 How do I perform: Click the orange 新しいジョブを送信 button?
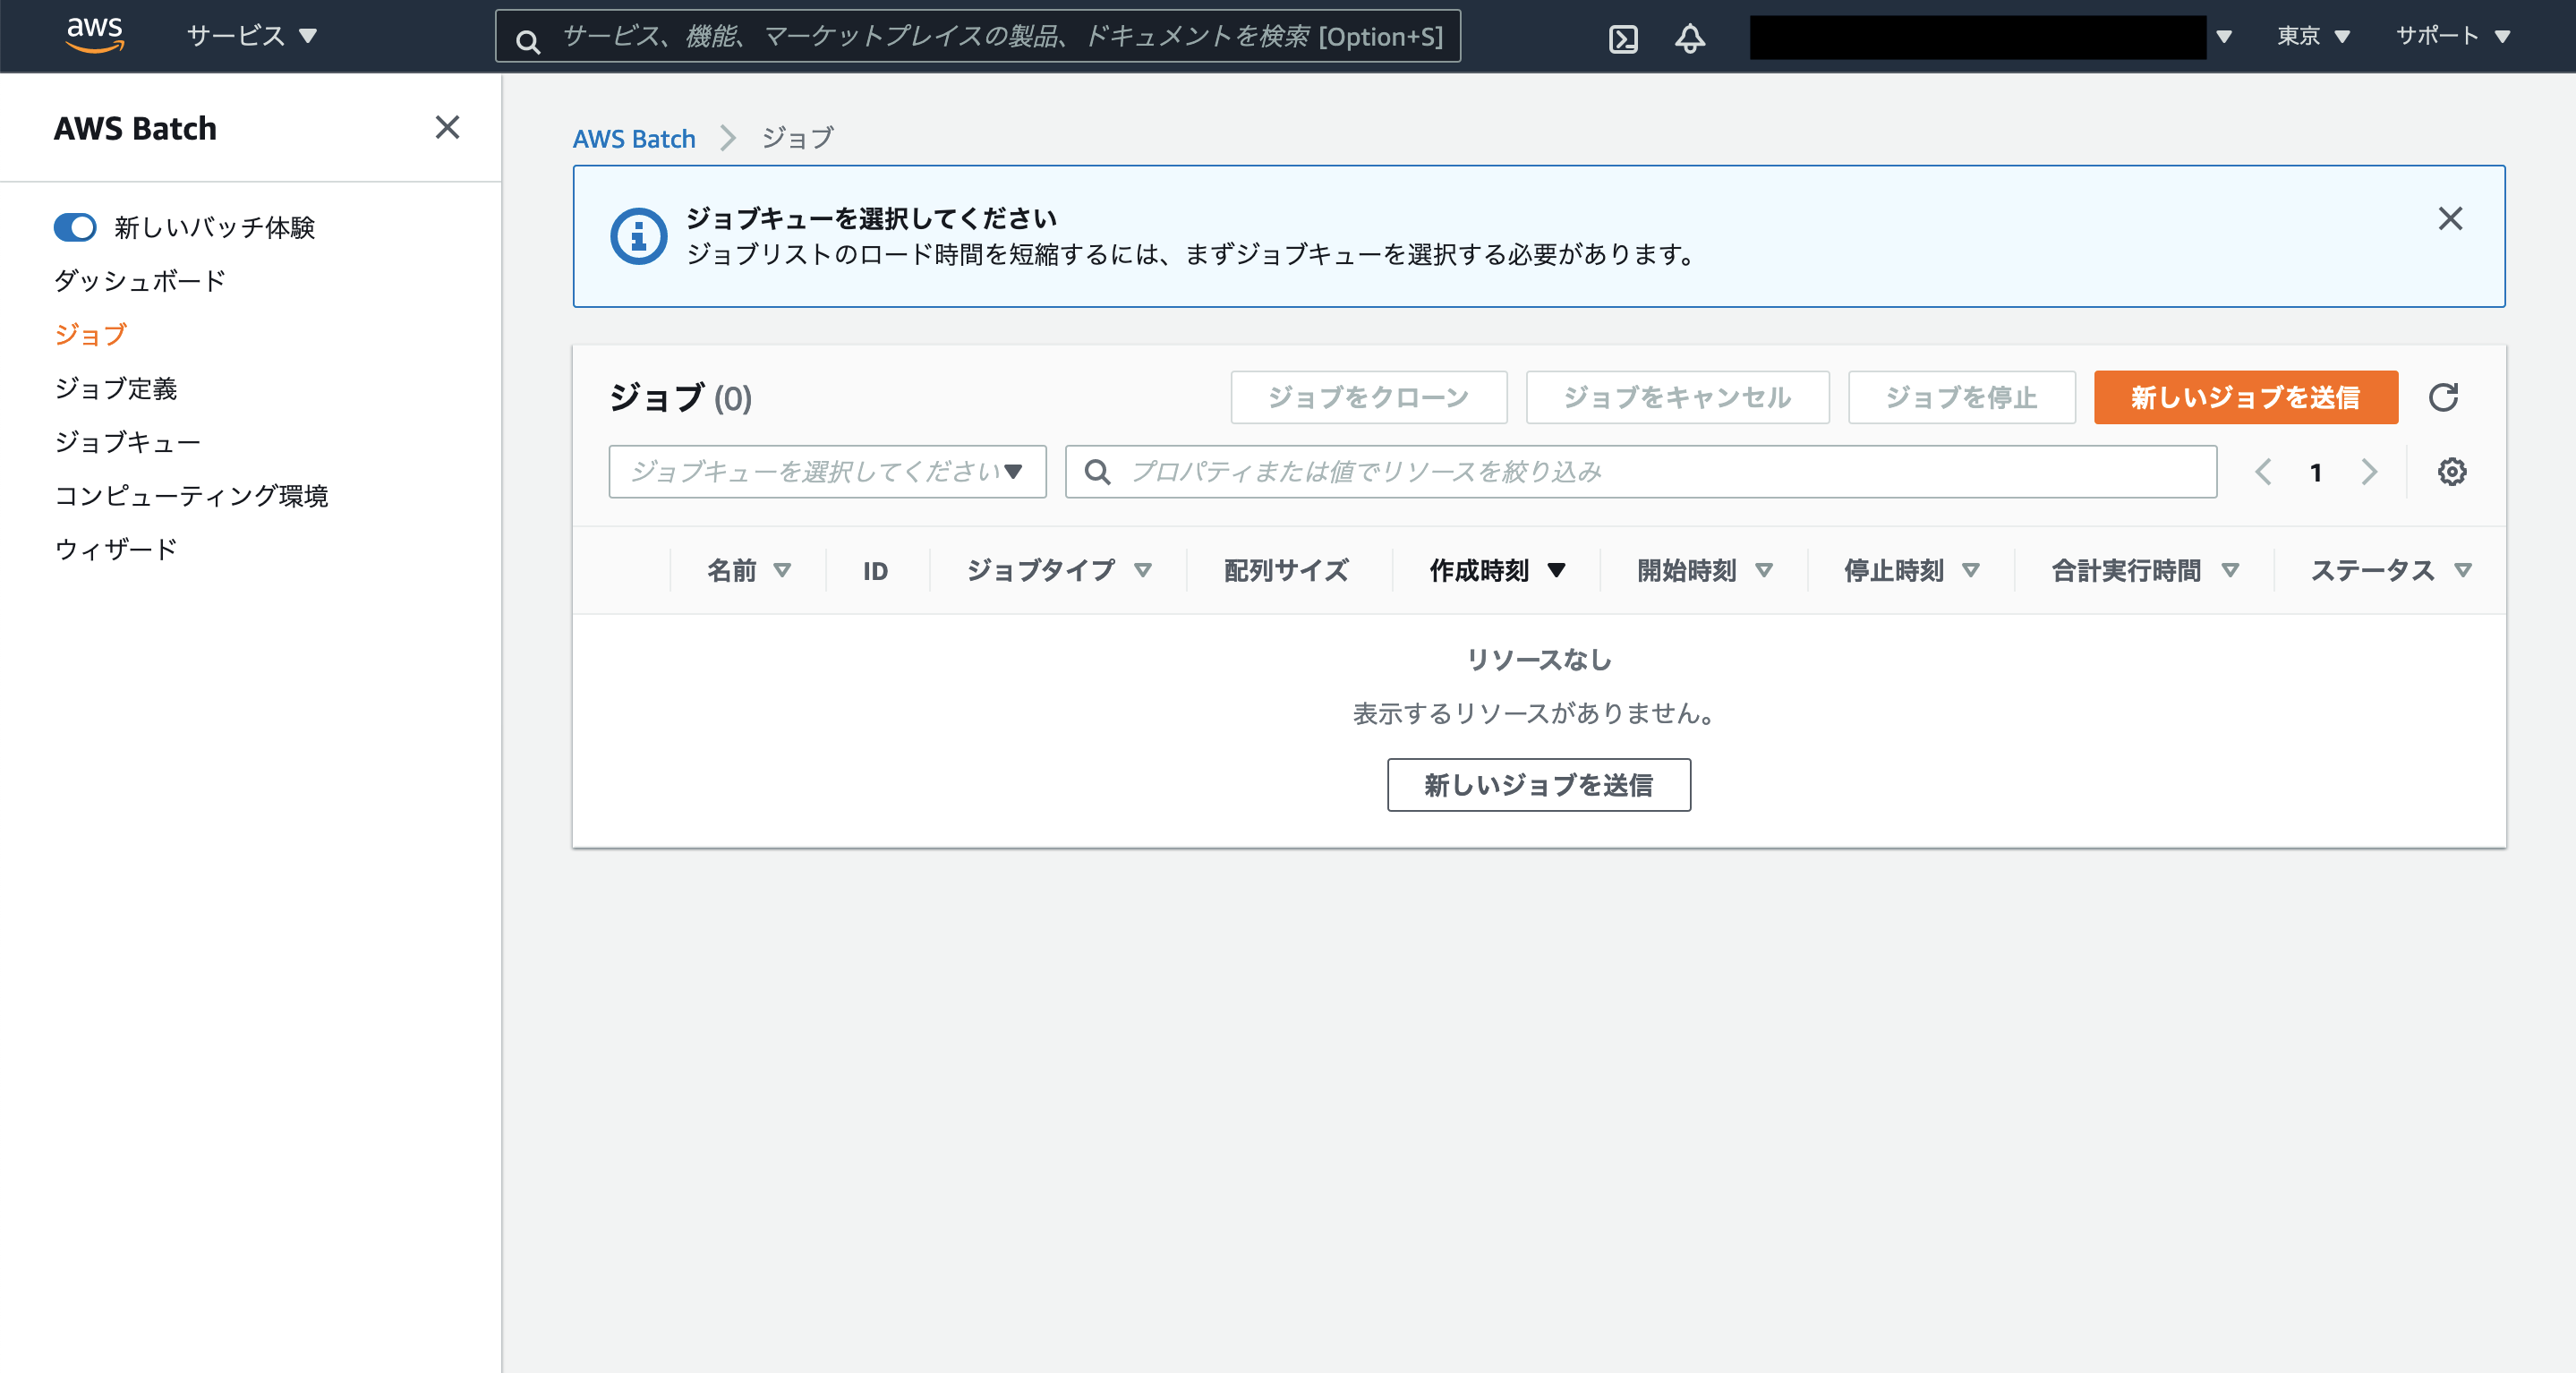tap(2245, 397)
